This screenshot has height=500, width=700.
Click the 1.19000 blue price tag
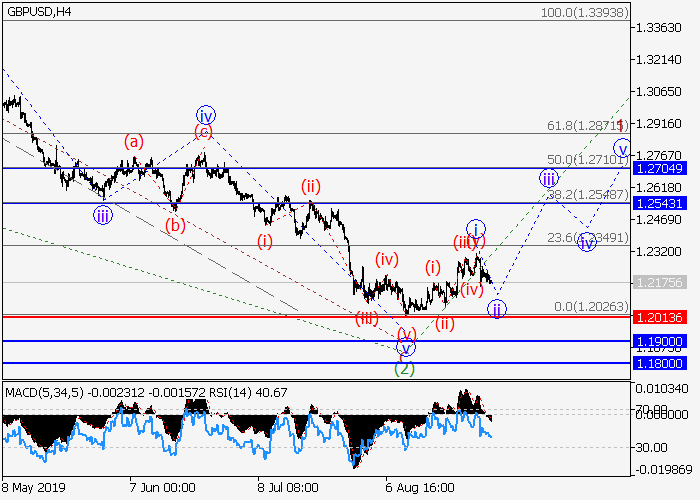(x=658, y=341)
